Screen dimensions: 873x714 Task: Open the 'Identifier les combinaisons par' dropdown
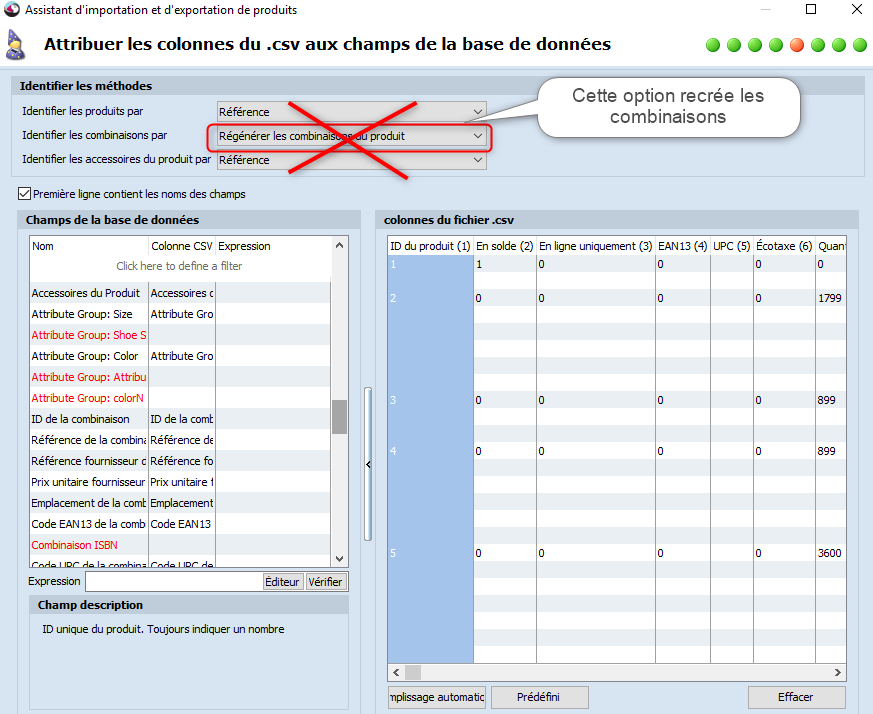[x=351, y=136]
